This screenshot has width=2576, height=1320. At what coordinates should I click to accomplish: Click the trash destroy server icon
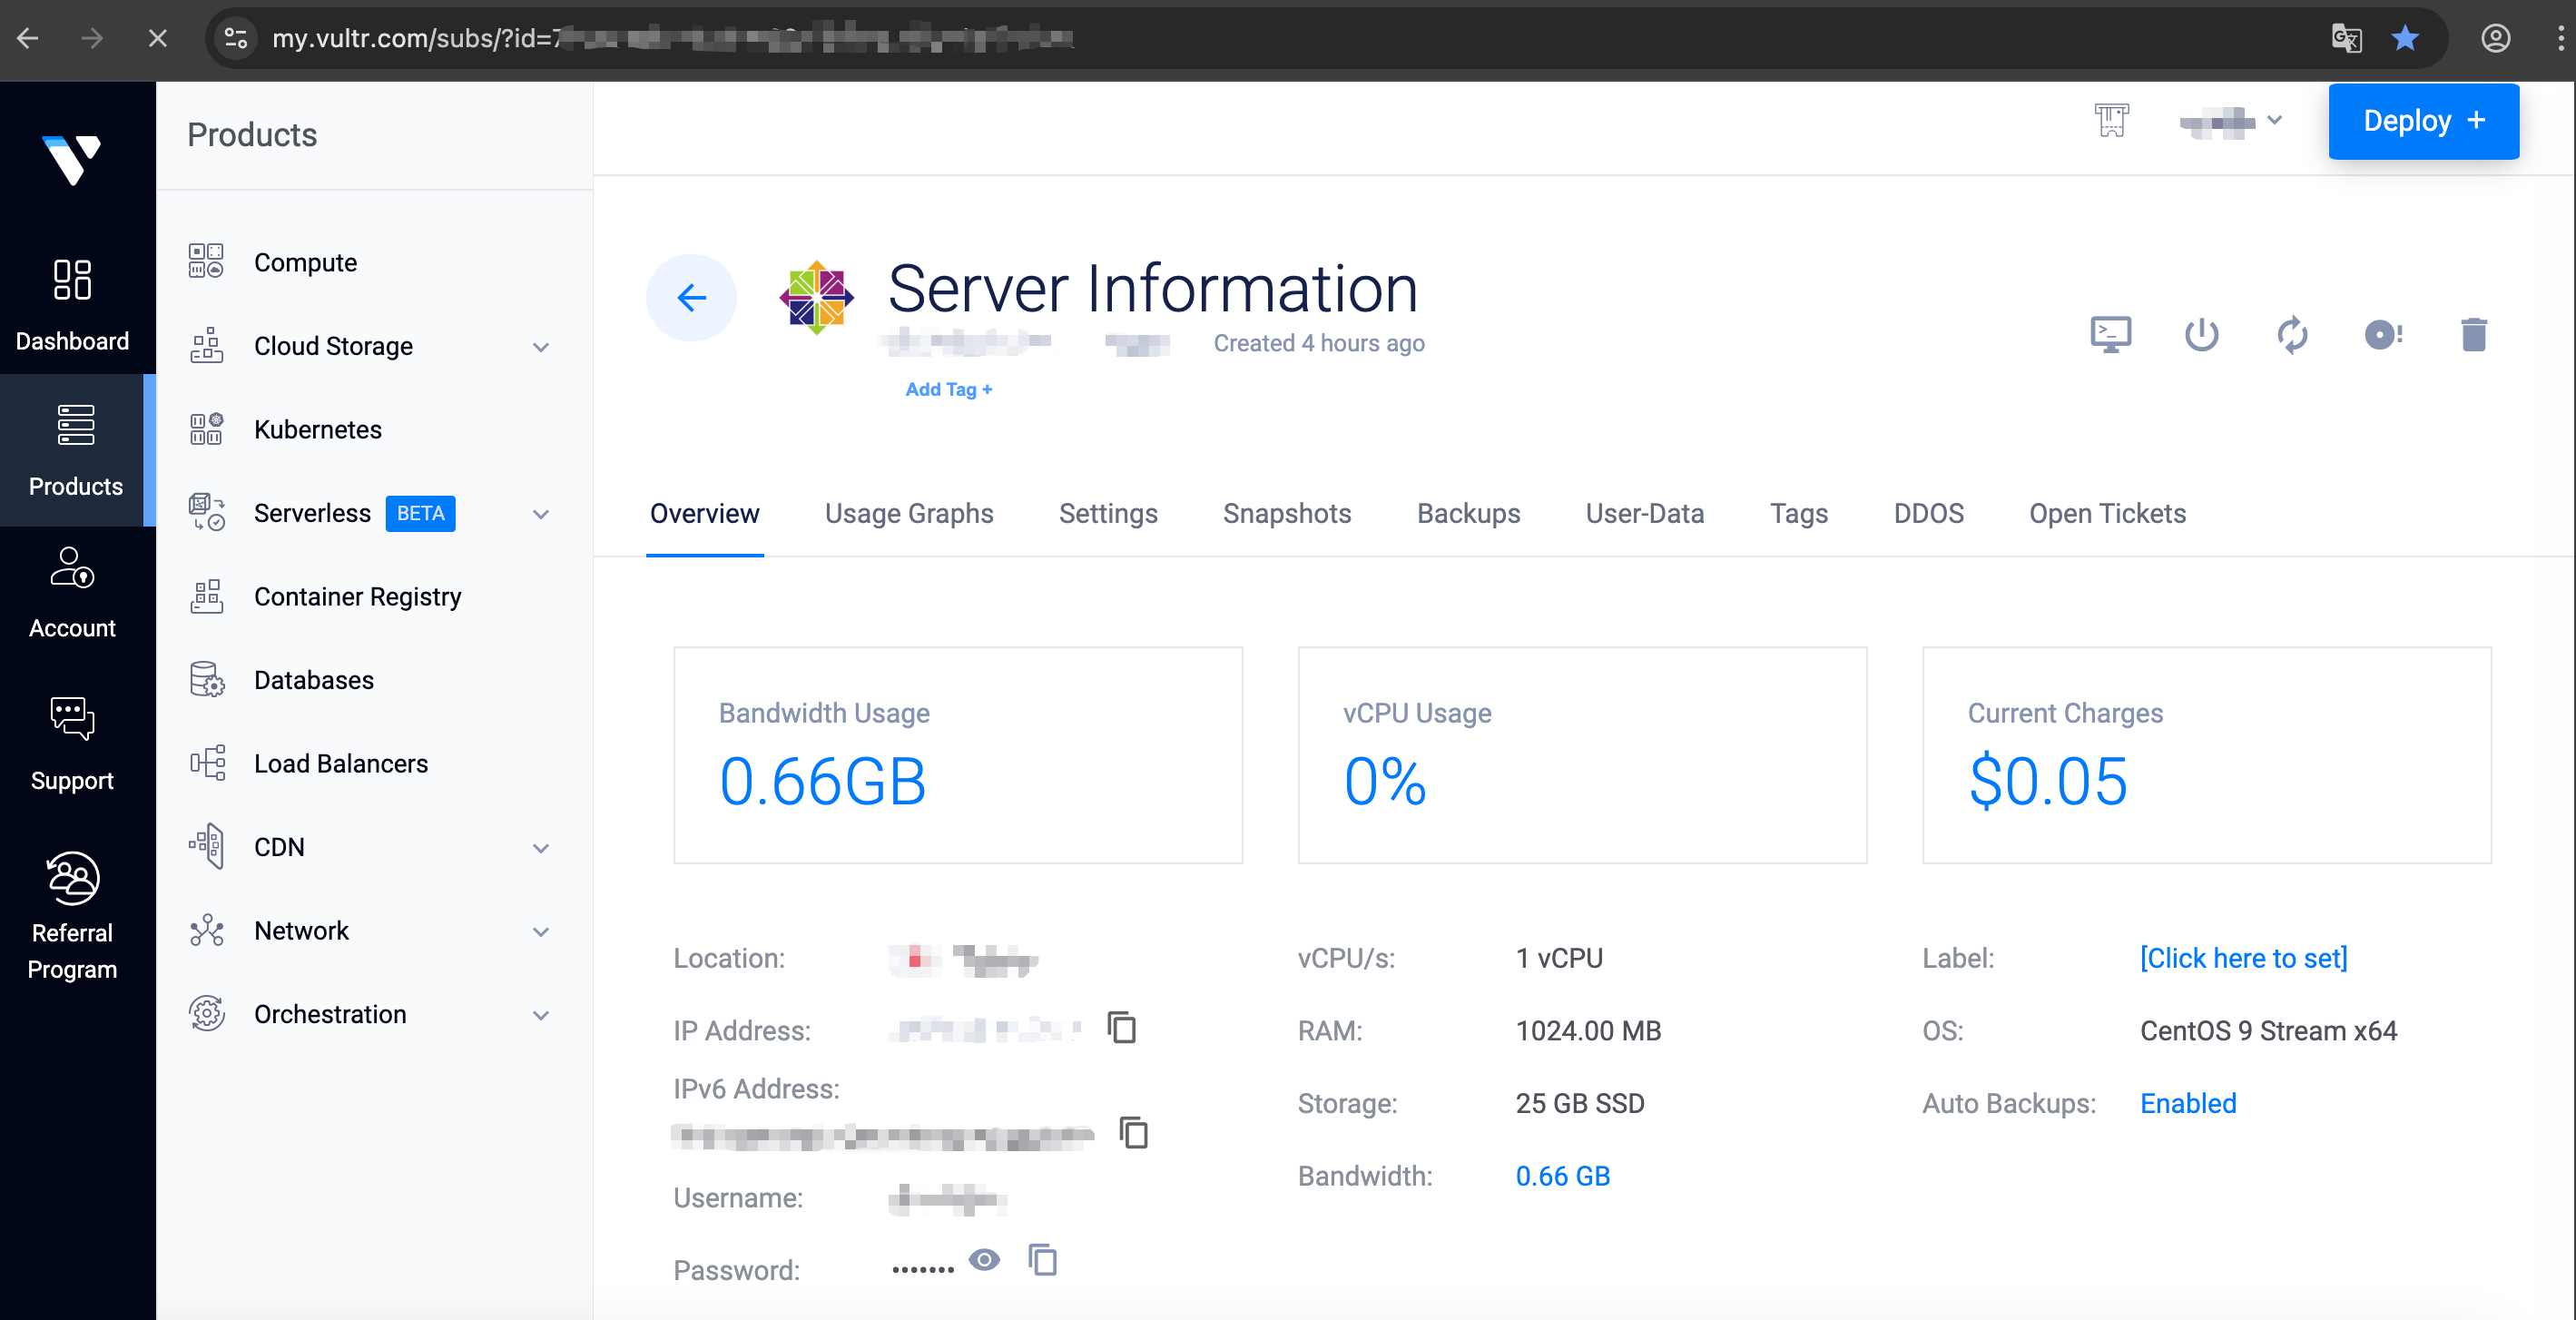click(2473, 334)
